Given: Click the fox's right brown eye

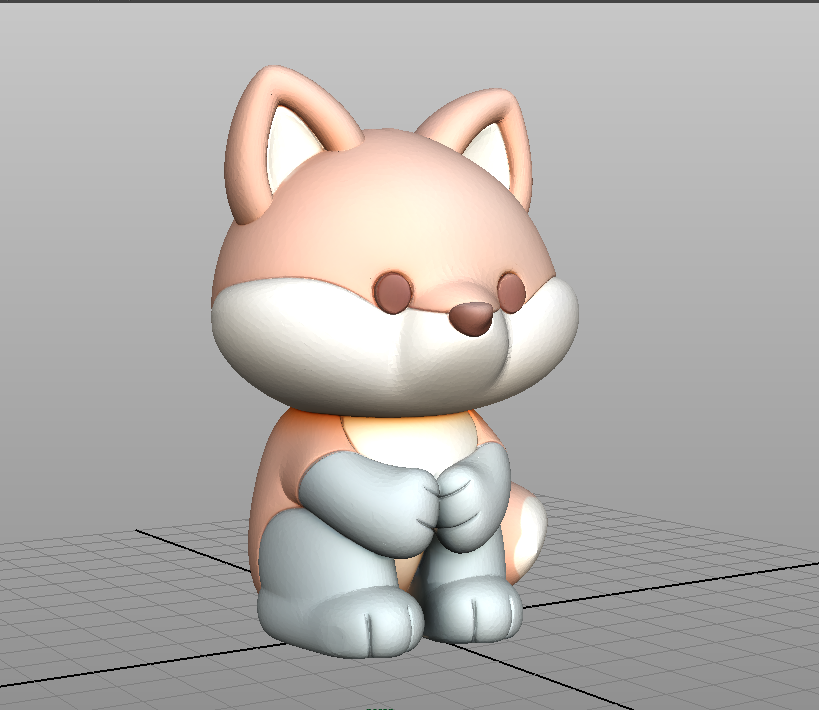Looking at the screenshot, I should click(511, 293).
